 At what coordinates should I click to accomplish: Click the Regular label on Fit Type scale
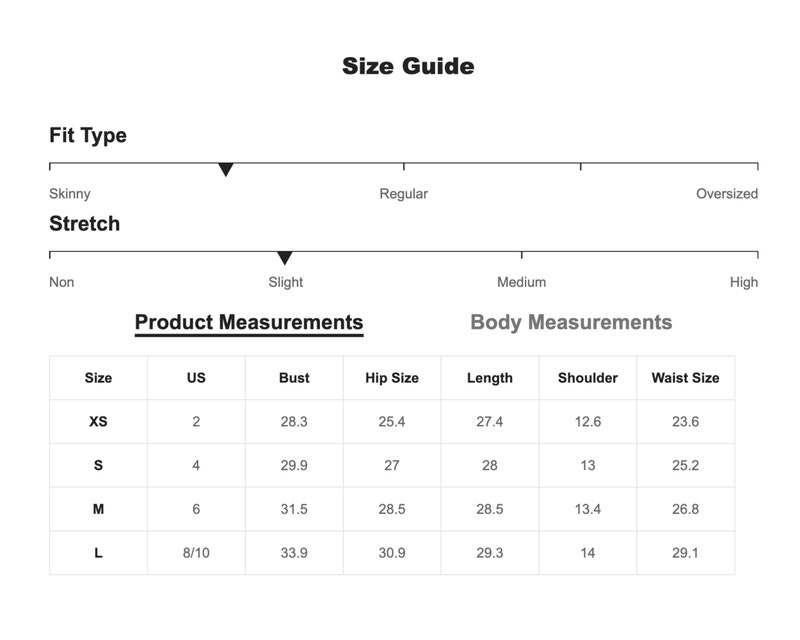pyautogui.click(x=404, y=194)
